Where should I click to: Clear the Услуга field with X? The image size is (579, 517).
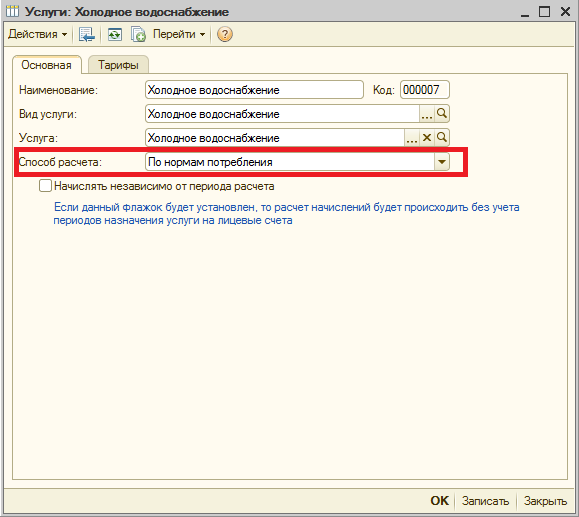(427, 138)
